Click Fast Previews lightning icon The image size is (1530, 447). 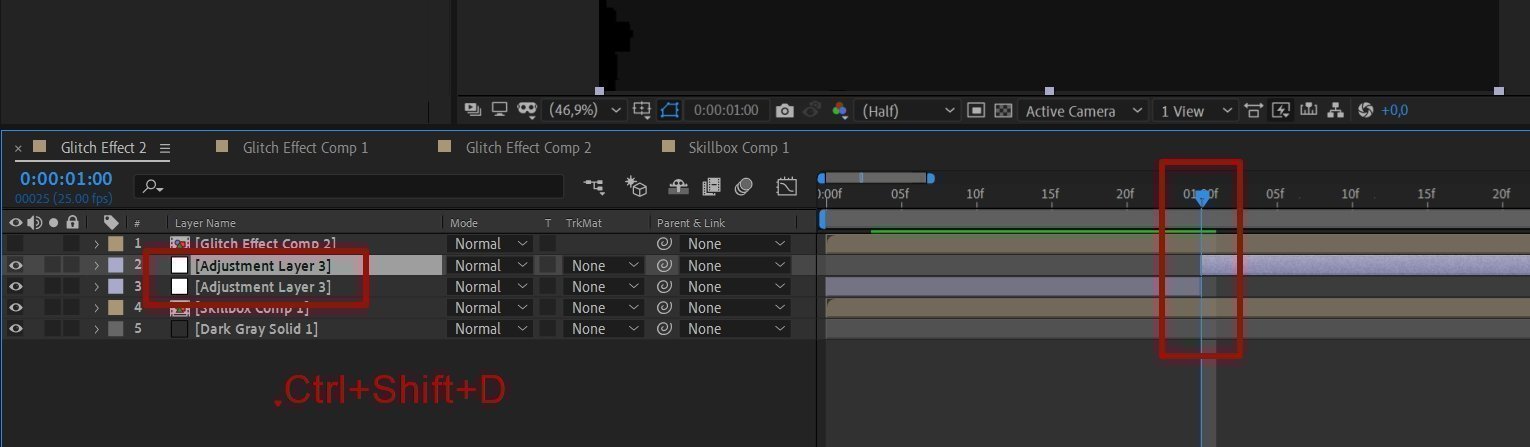coord(1281,110)
